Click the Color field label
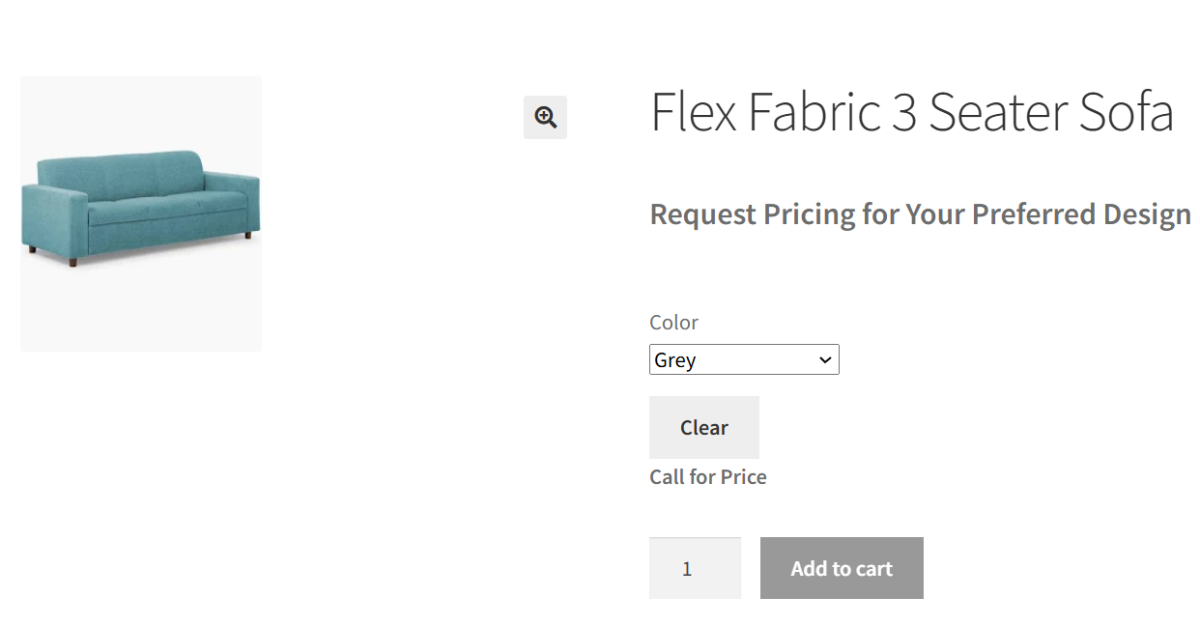 point(673,322)
